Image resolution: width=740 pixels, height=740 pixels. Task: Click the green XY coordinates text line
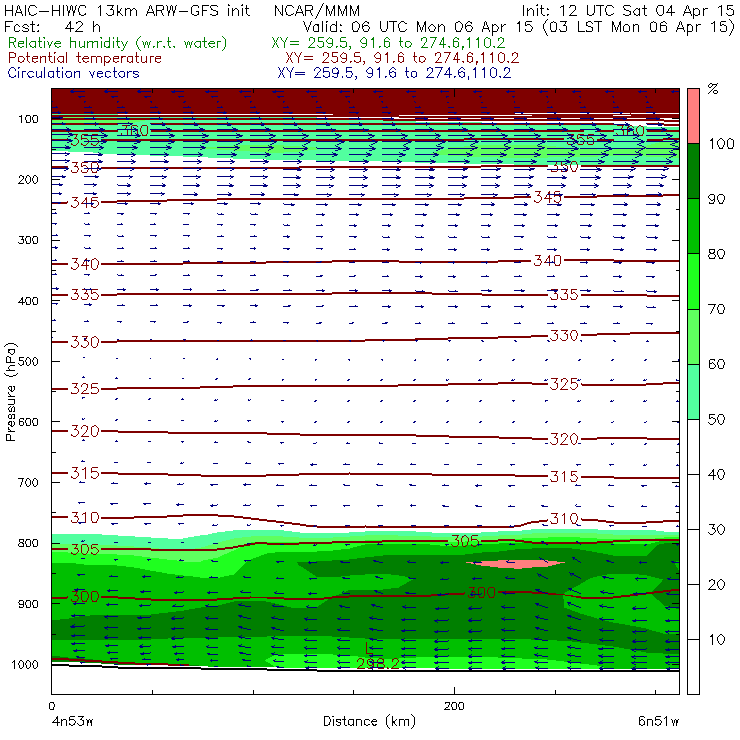pyautogui.click(x=388, y=43)
